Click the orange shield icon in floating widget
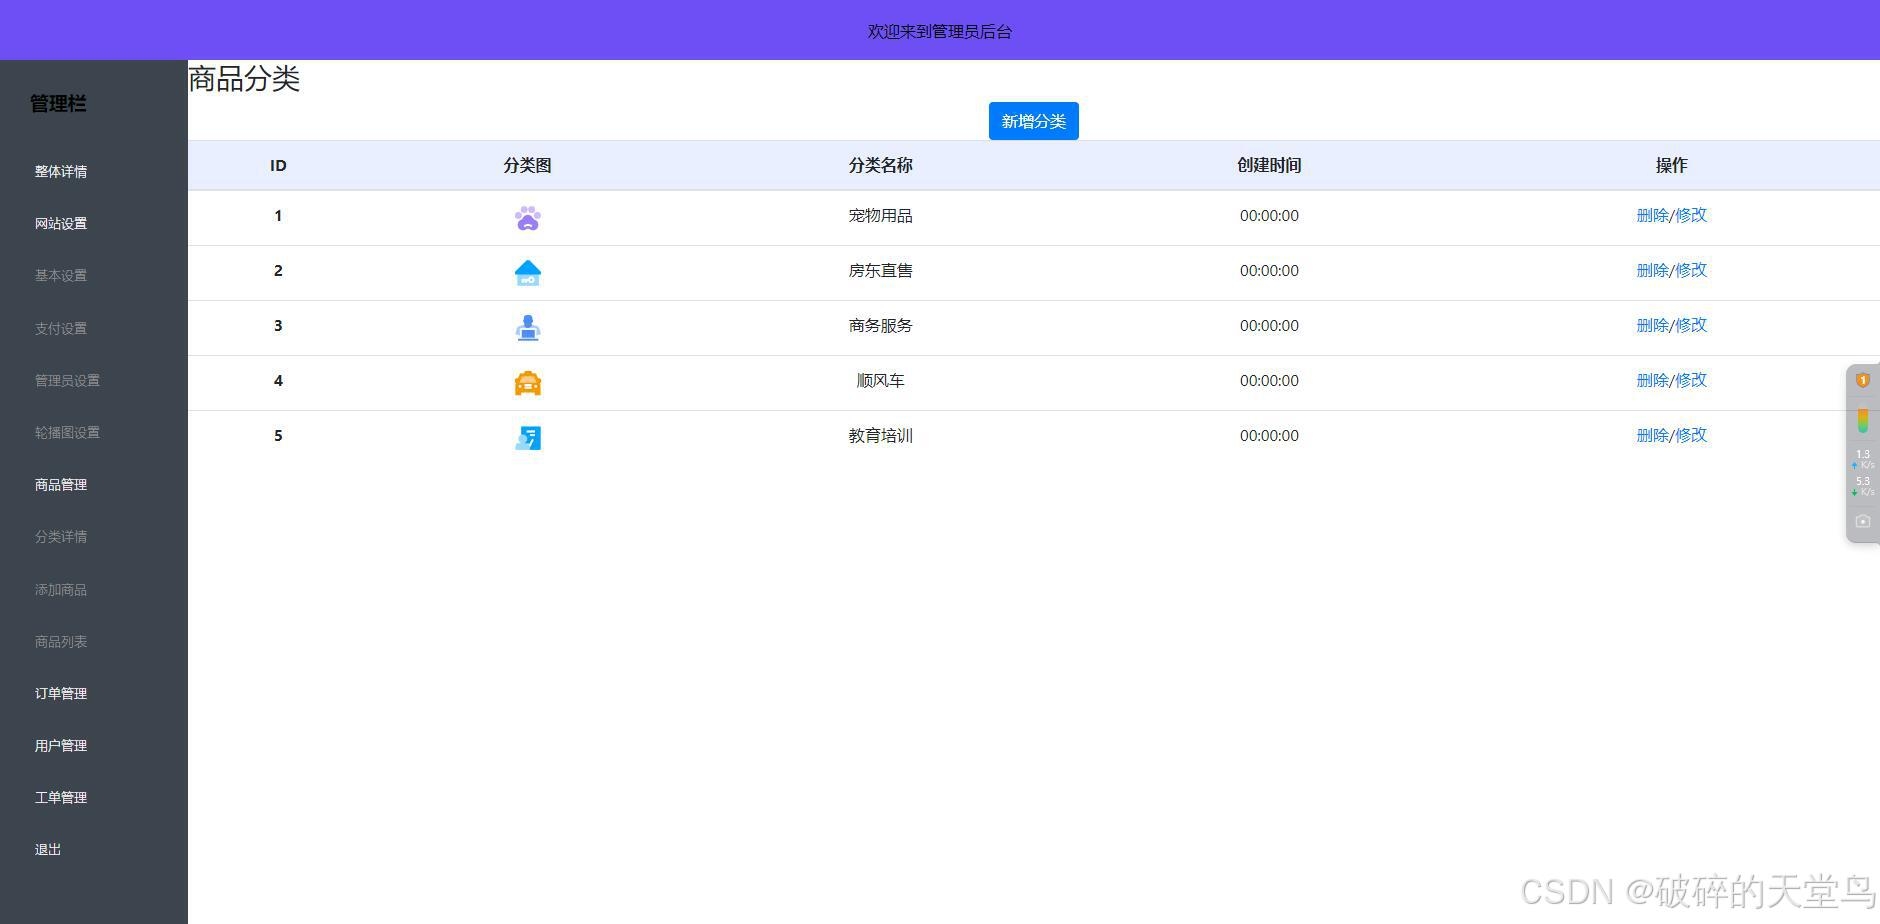The height and width of the screenshot is (924, 1880). tap(1862, 380)
